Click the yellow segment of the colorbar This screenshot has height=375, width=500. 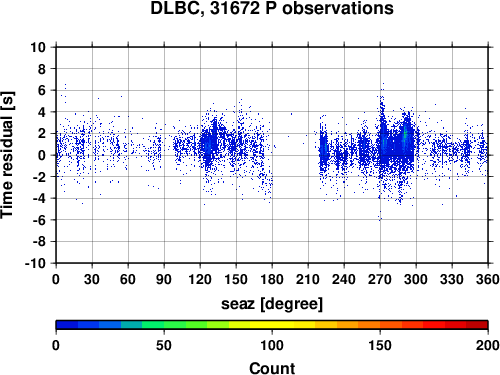pos(272,325)
